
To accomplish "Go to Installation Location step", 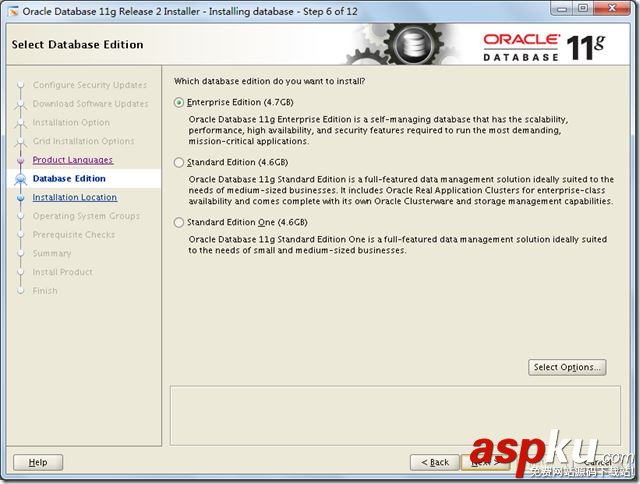I will click(75, 198).
